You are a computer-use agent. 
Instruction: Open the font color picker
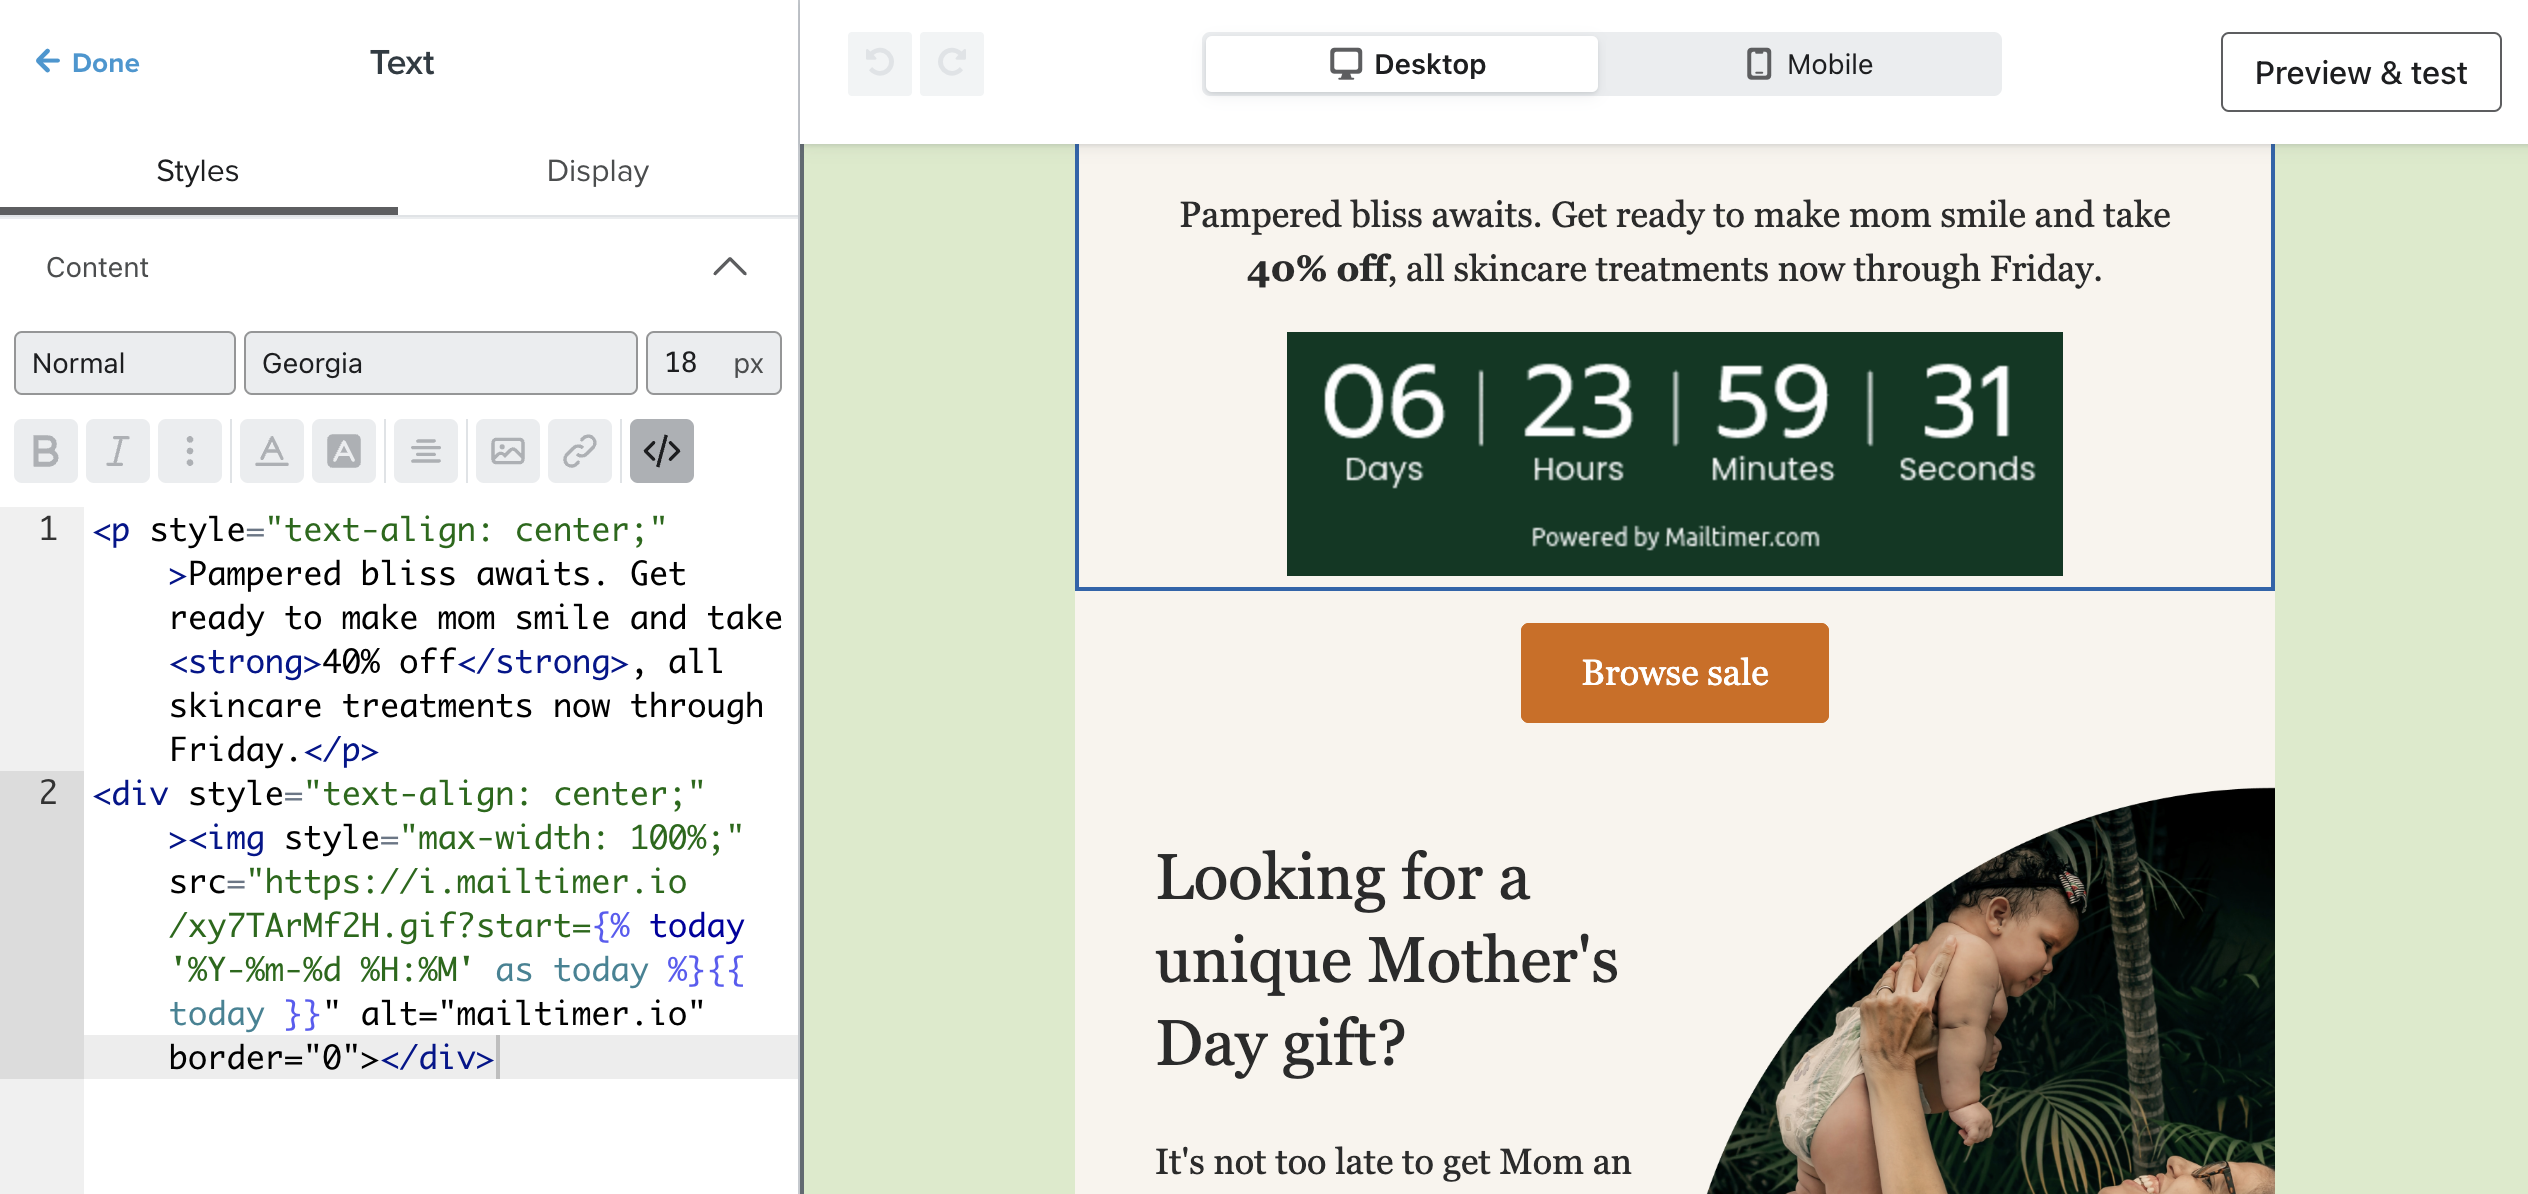click(x=271, y=451)
